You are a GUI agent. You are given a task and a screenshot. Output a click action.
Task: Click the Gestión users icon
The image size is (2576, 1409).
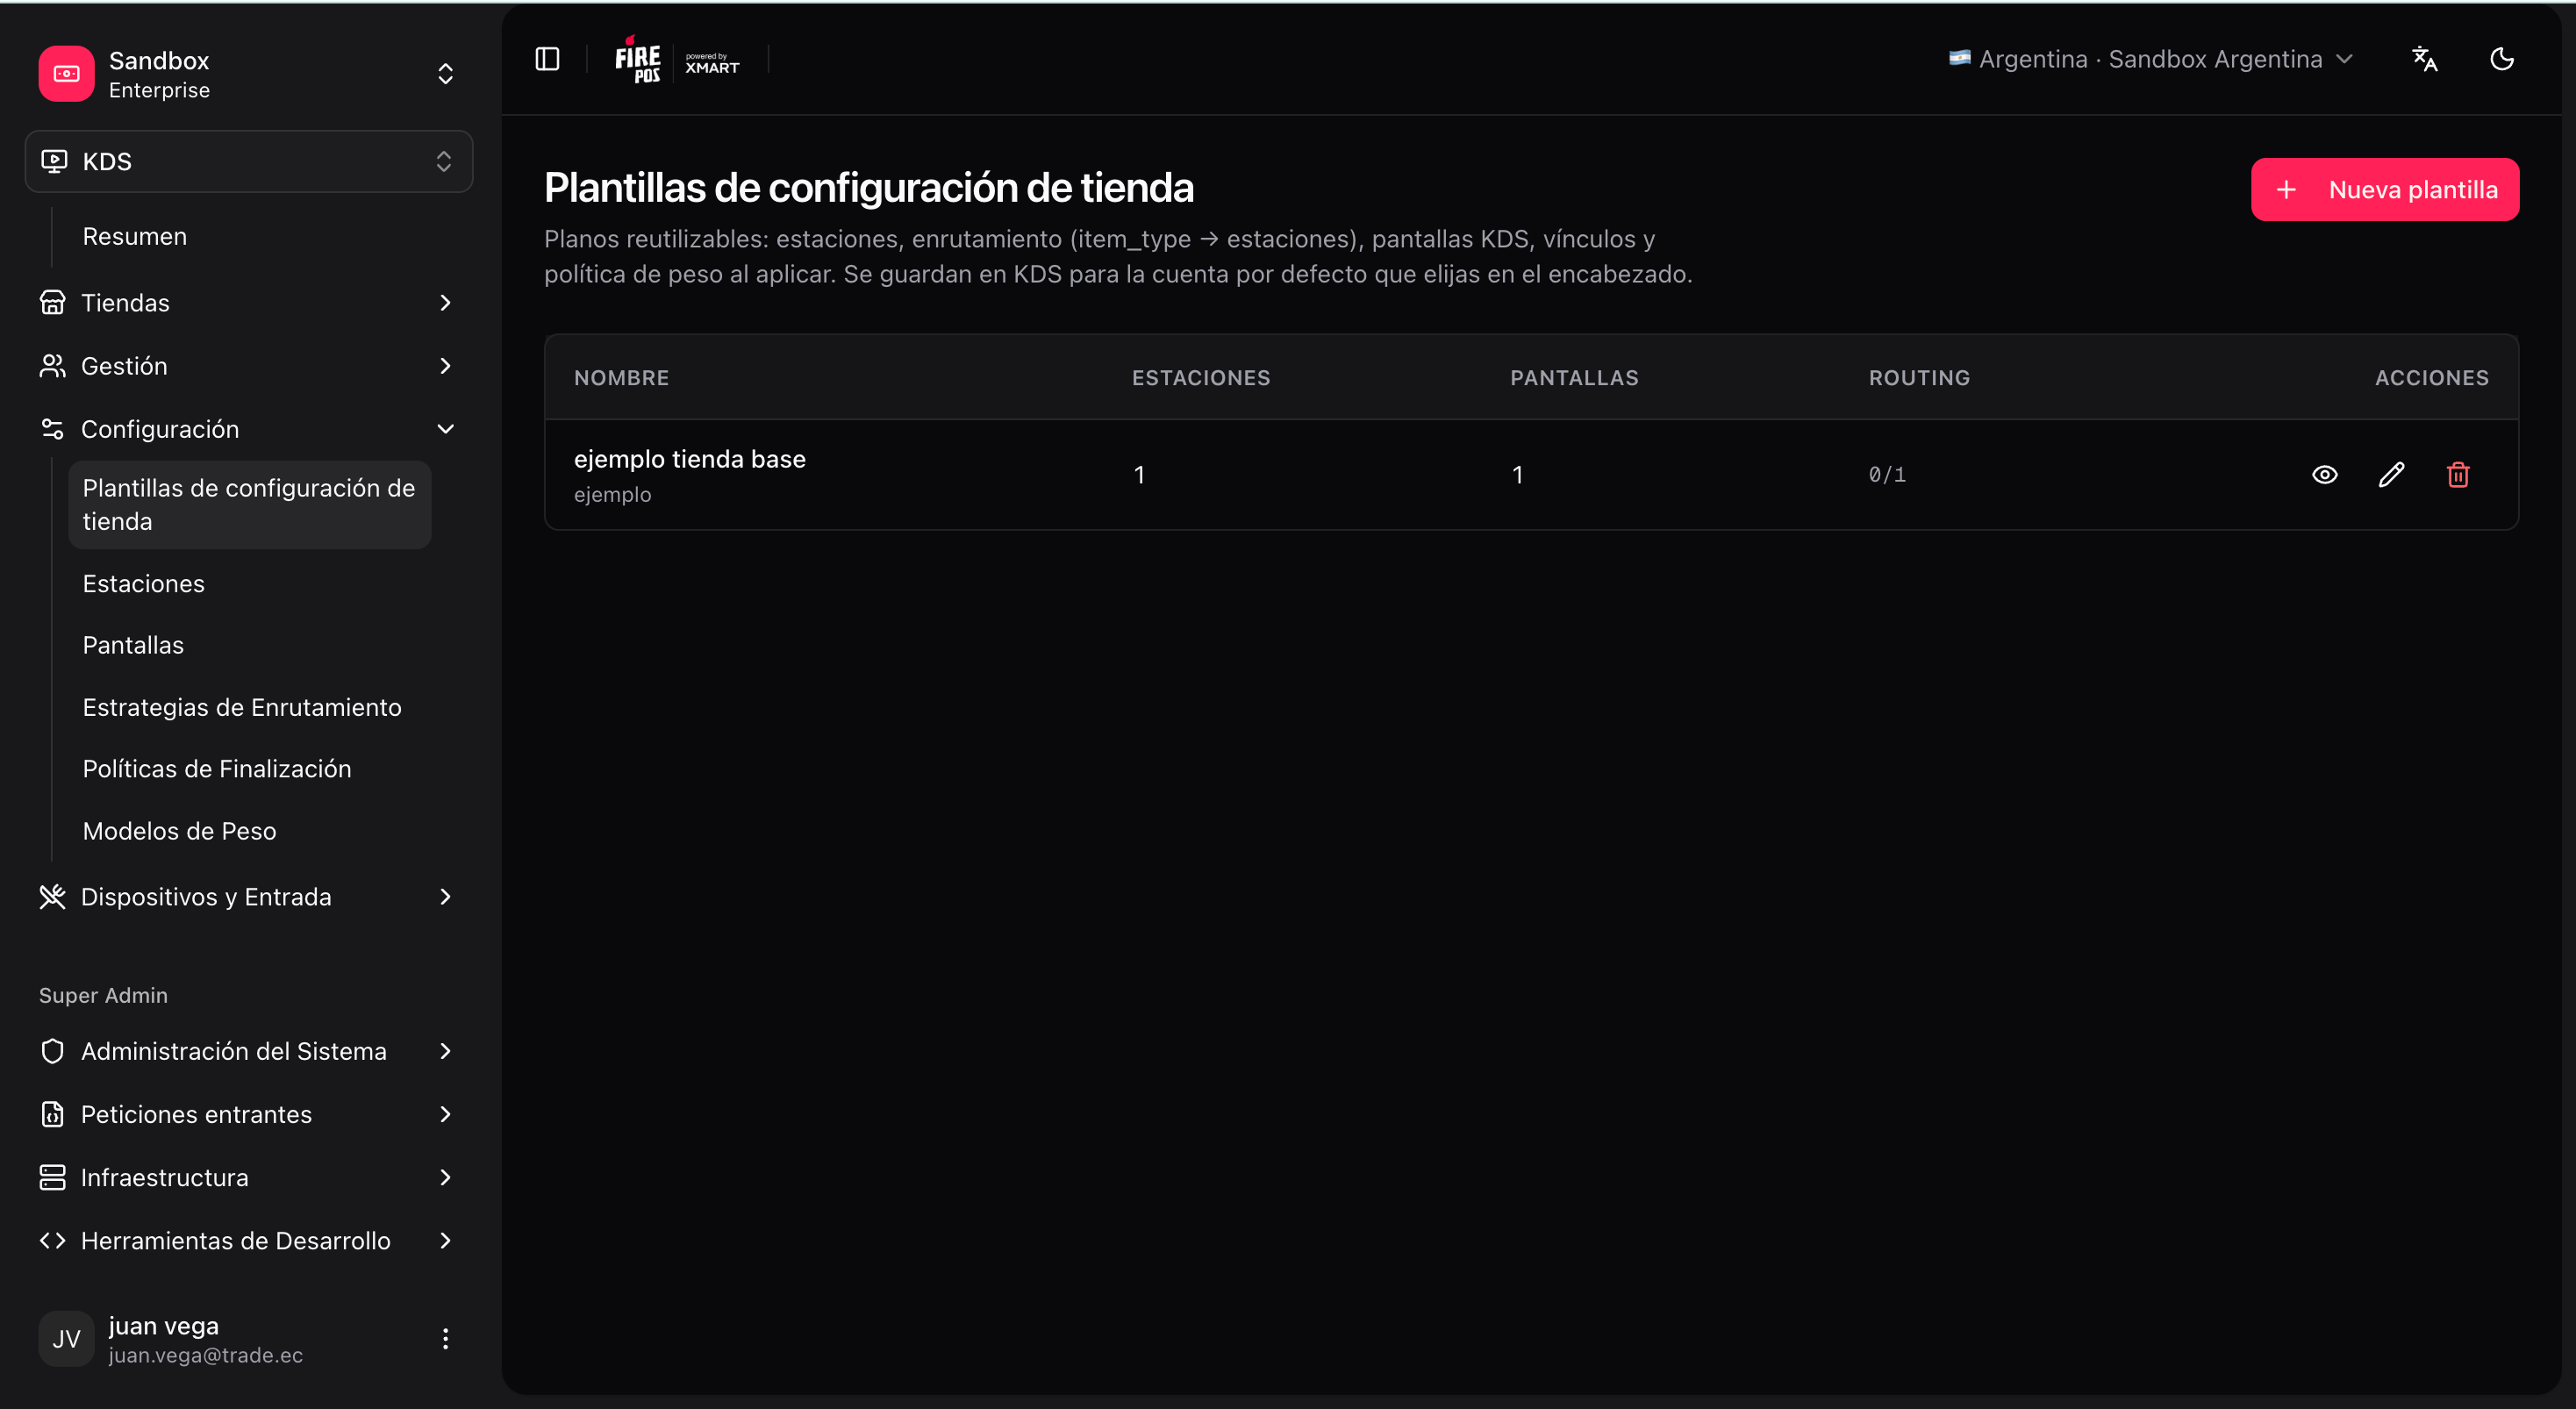click(x=52, y=366)
